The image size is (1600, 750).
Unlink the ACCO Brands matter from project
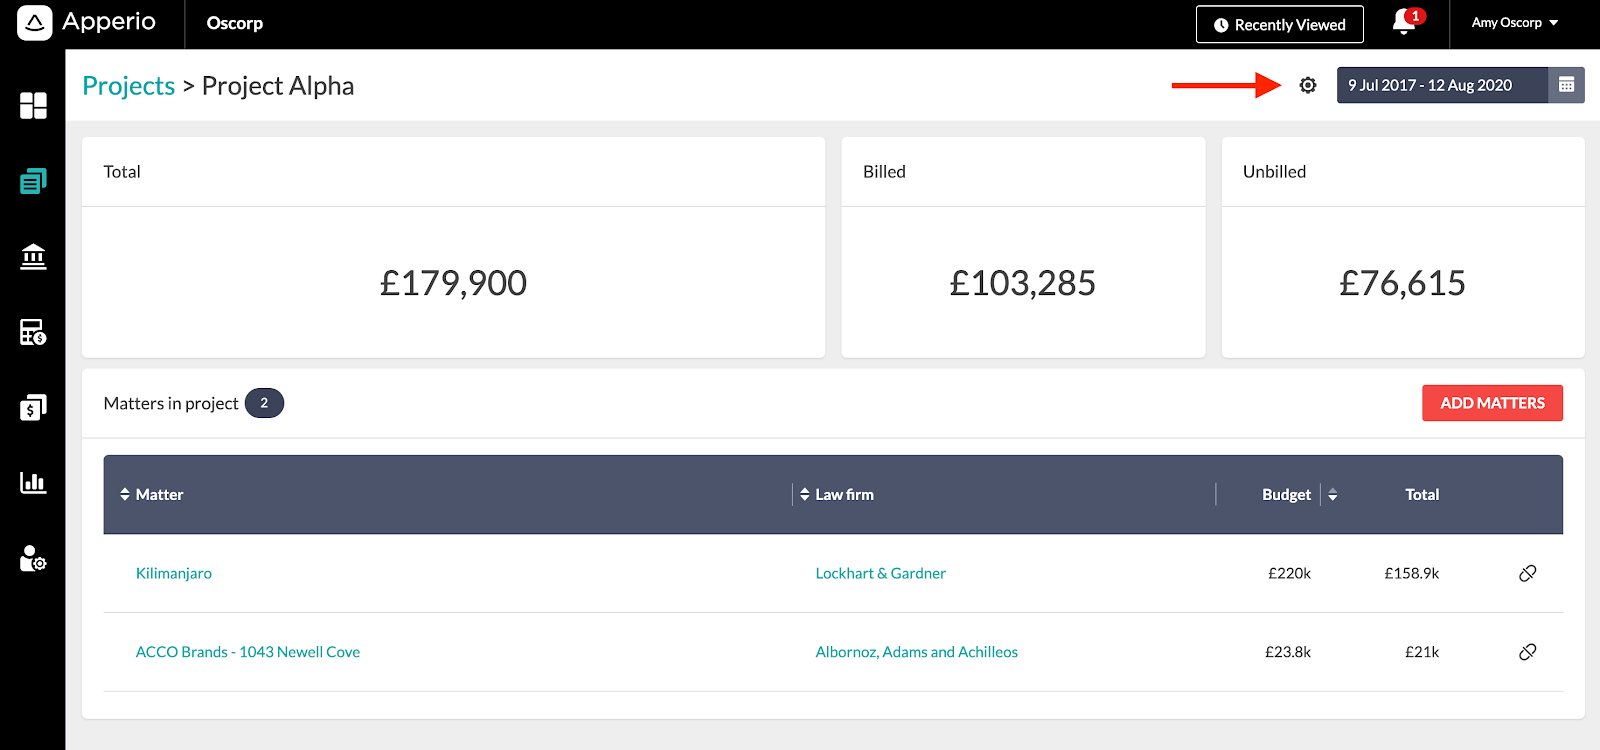pyautogui.click(x=1527, y=652)
